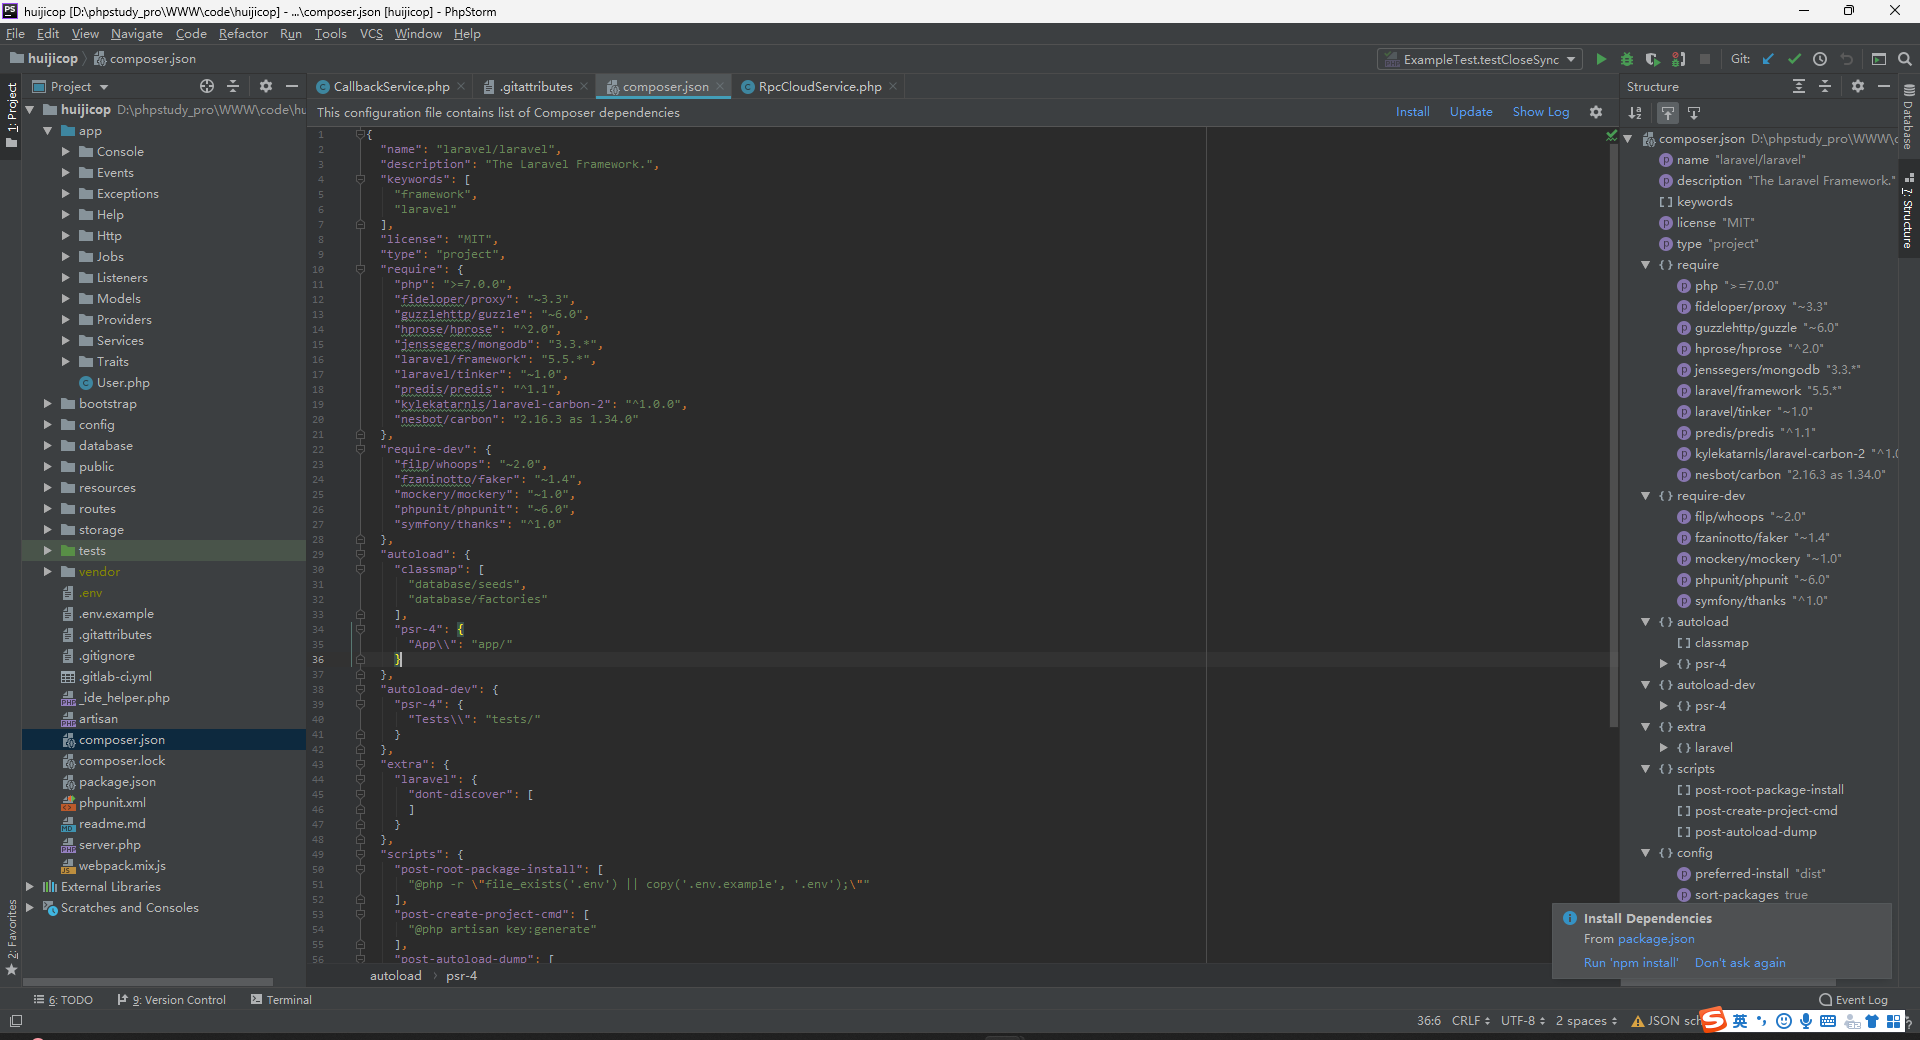The width and height of the screenshot is (1920, 1040).
Task: Open Structure panel settings gear
Action: 1858,86
